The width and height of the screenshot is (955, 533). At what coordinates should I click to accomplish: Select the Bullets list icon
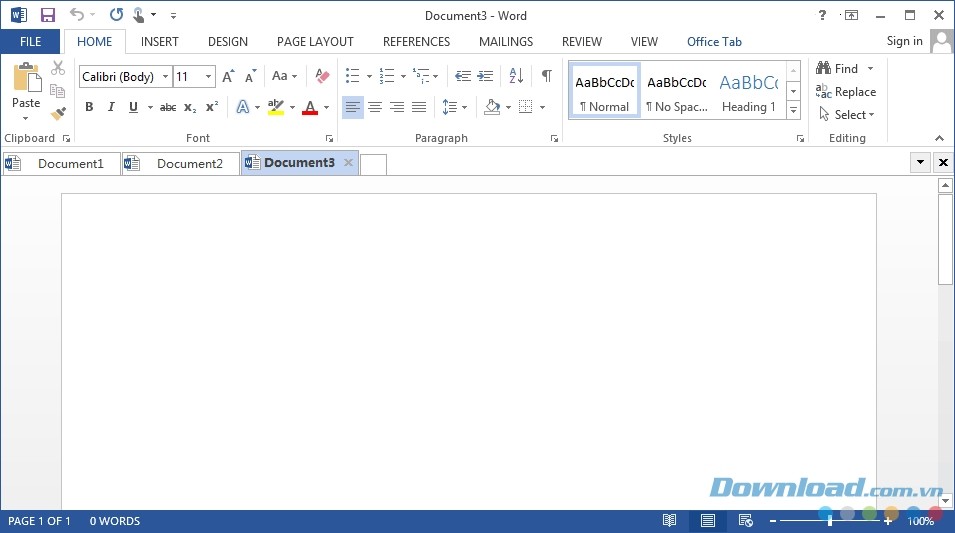point(352,76)
